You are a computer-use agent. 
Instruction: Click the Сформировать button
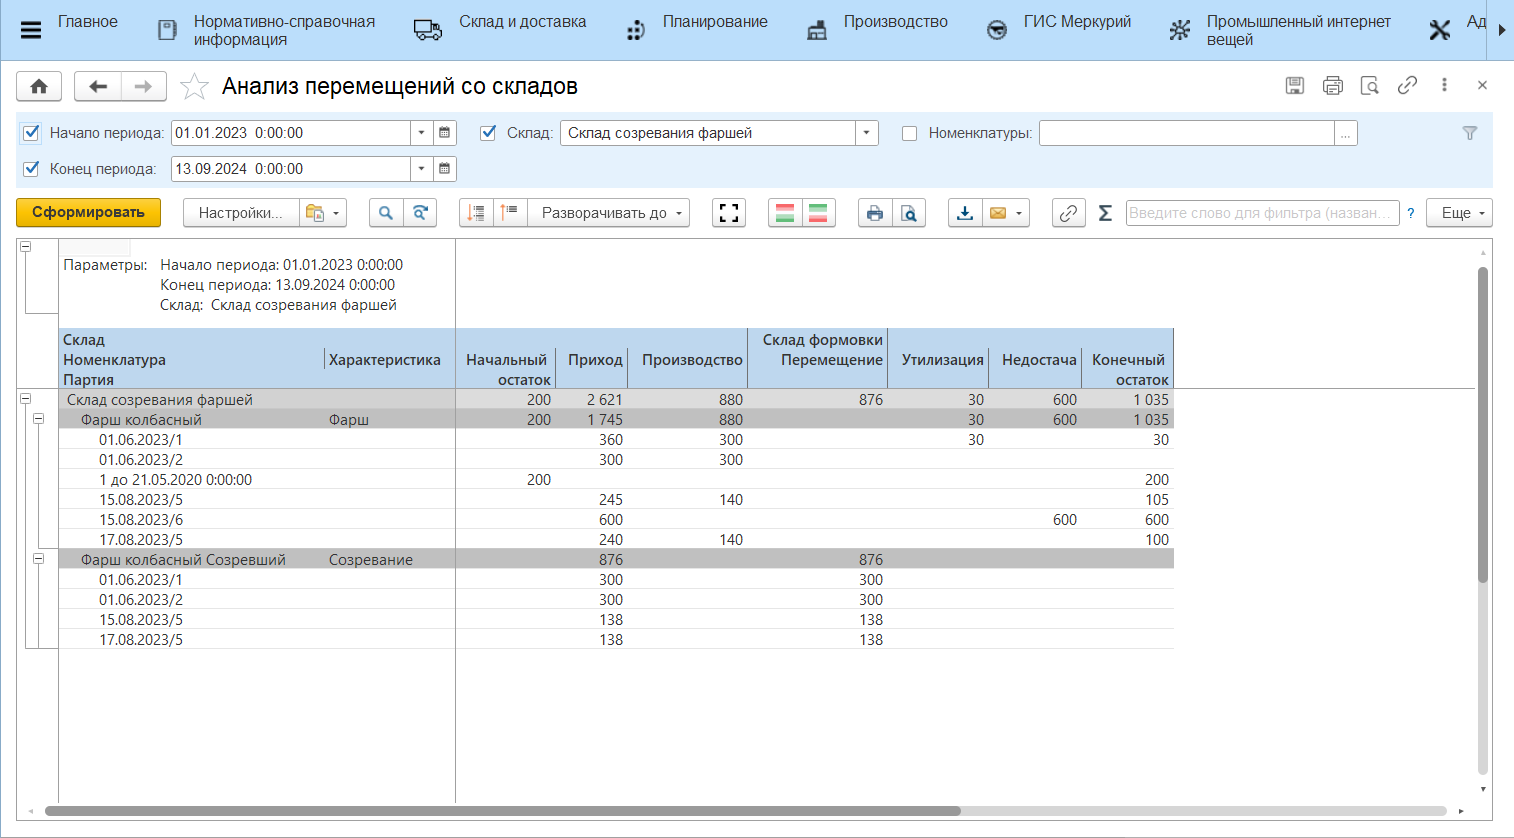click(88, 212)
